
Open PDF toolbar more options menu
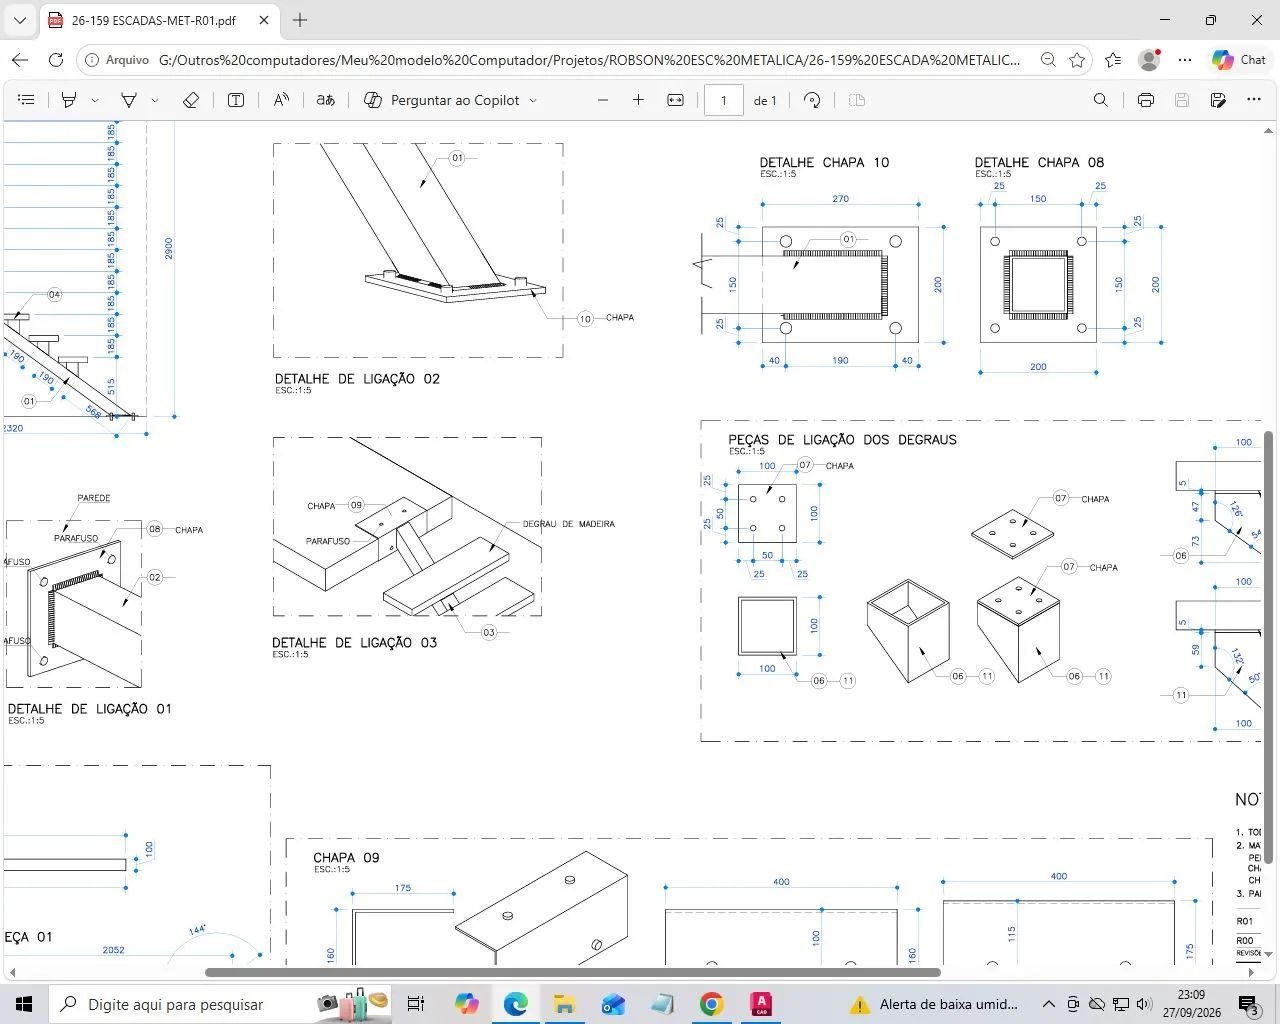coord(1254,100)
